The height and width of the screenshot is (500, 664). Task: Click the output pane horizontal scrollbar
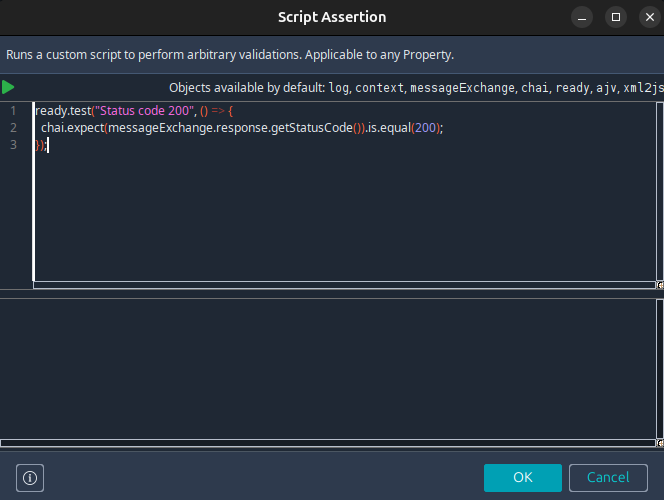tap(328, 443)
